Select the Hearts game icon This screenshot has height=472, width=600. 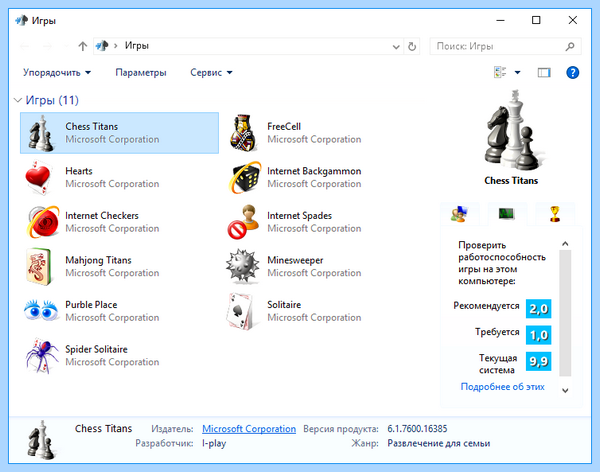pyautogui.click(x=38, y=178)
